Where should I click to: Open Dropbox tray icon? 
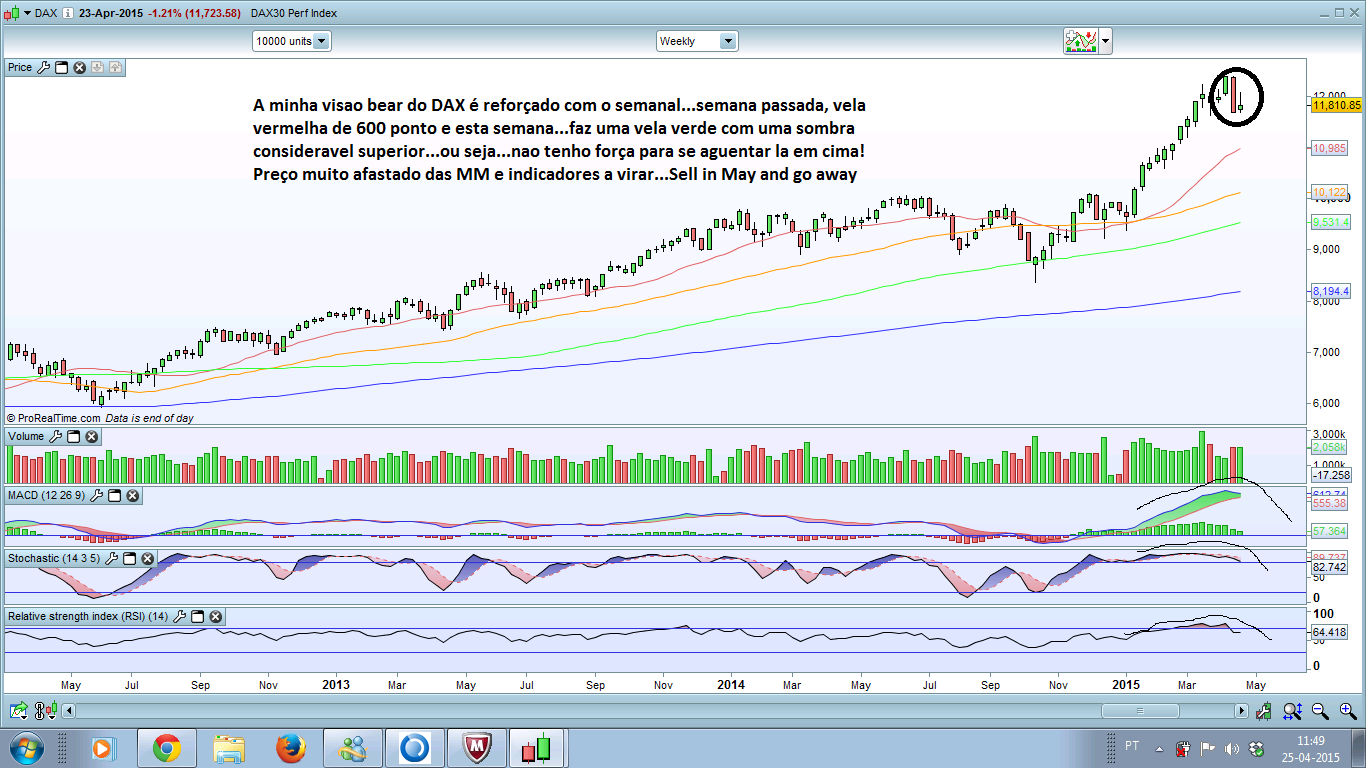pos(1256,749)
